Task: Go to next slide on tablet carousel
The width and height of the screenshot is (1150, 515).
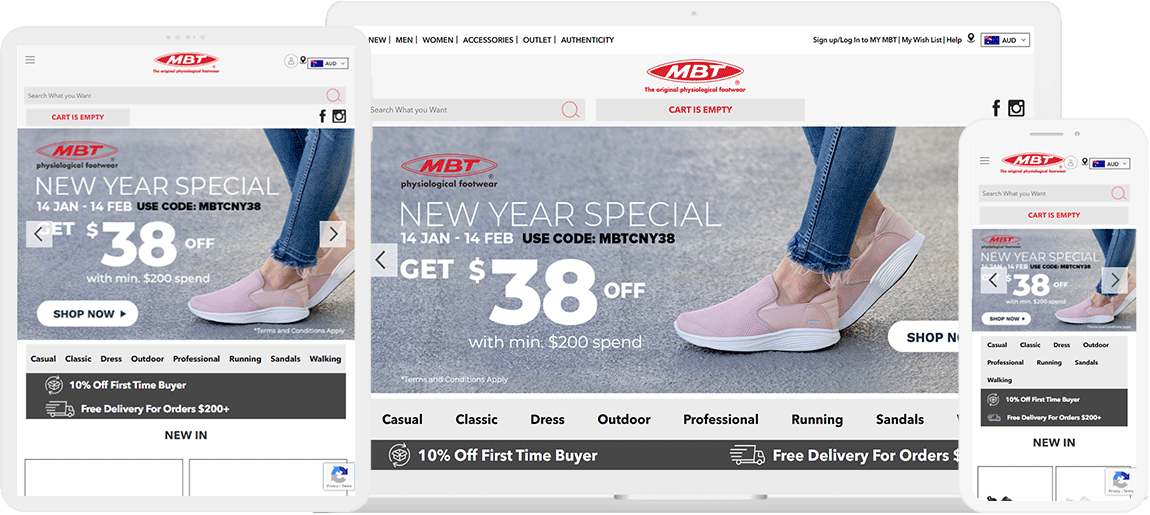Action: click(x=333, y=234)
